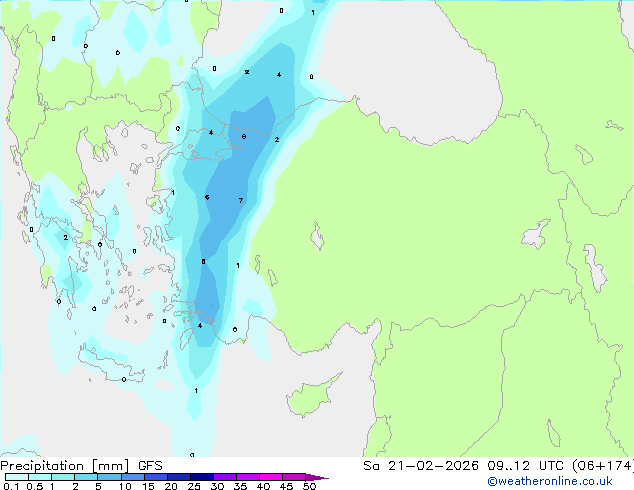Click the above-50 mm arrow tip of legend
Image resolution: width=634 pixels, height=490 pixels.
317,477
